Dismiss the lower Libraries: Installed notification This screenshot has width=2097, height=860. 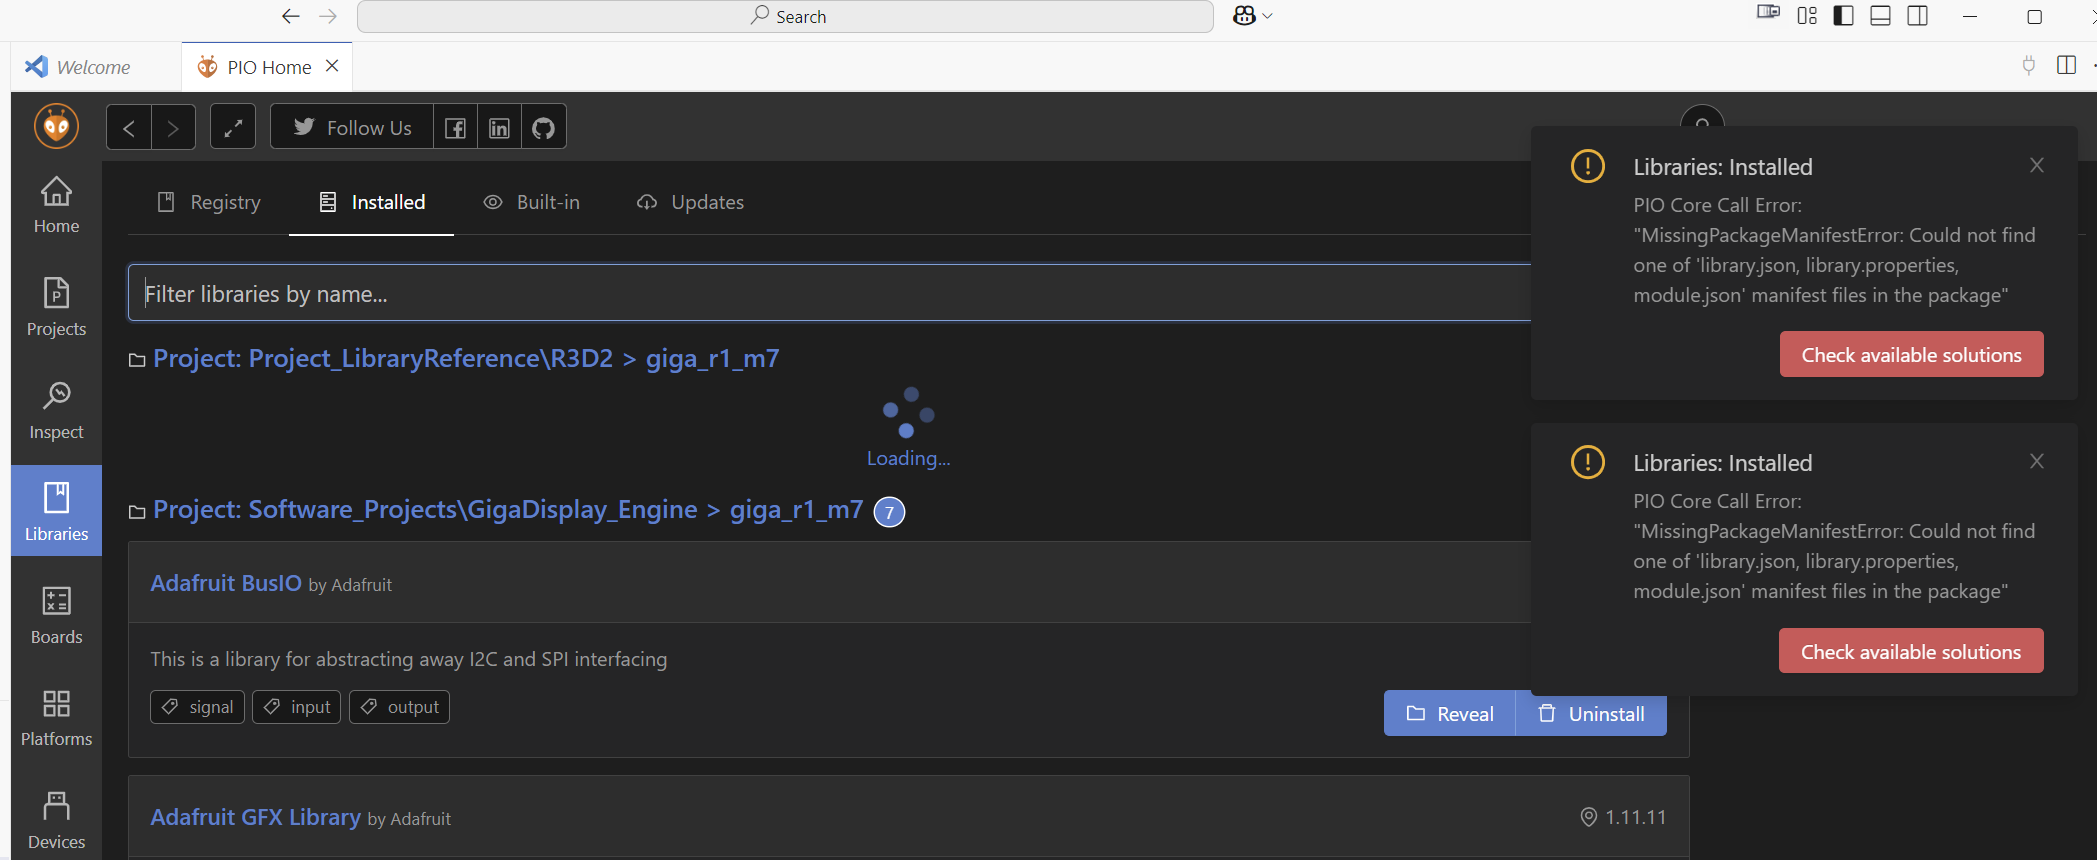point(2037,461)
